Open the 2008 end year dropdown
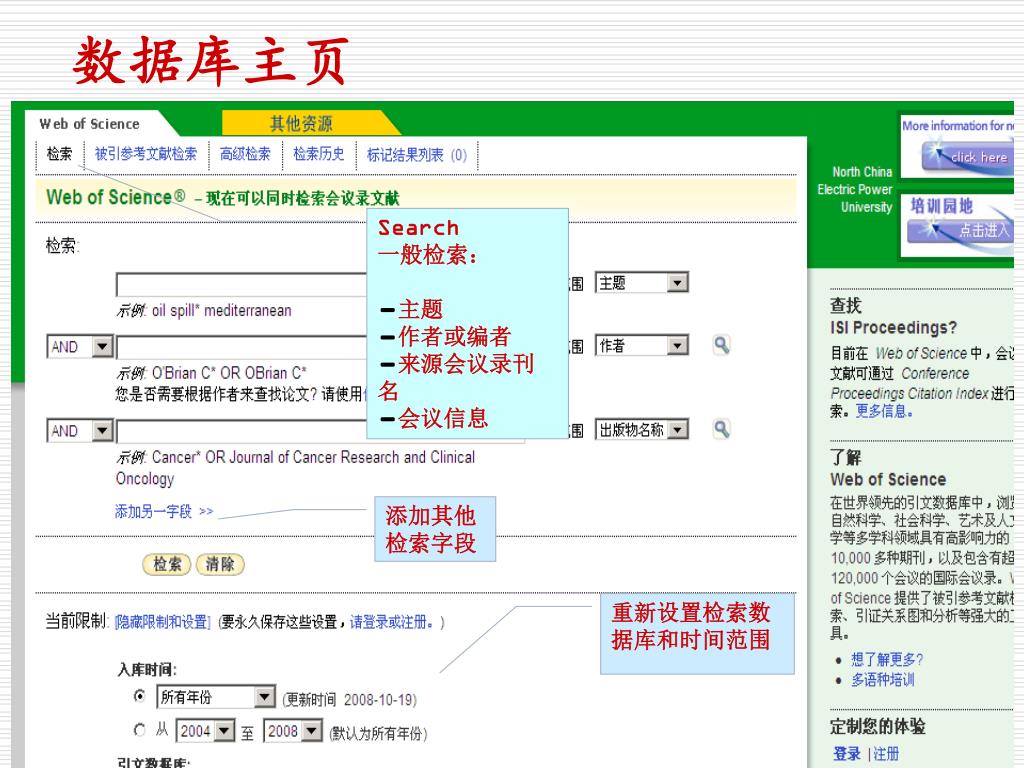 pyautogui.click(x=292, y=731)
